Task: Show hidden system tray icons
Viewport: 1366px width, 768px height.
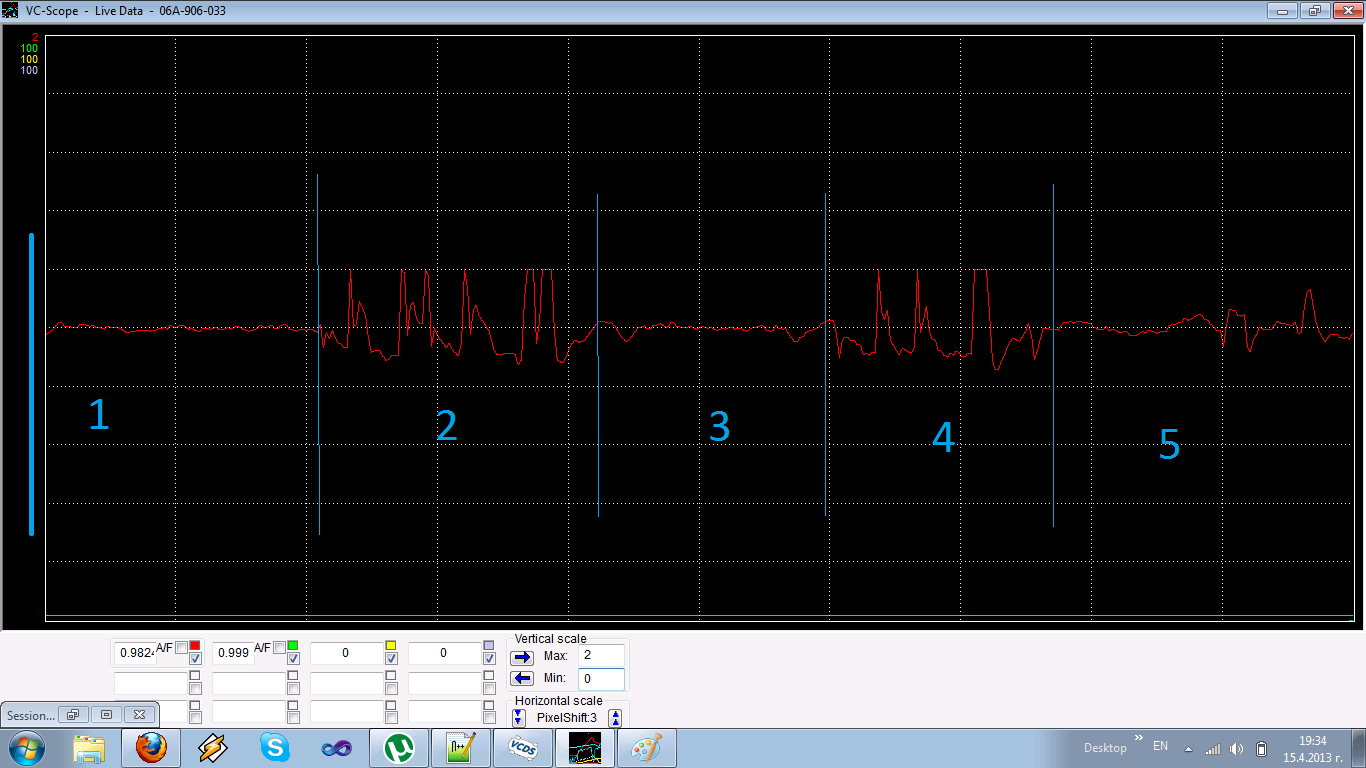Action: click(1188, 749)
